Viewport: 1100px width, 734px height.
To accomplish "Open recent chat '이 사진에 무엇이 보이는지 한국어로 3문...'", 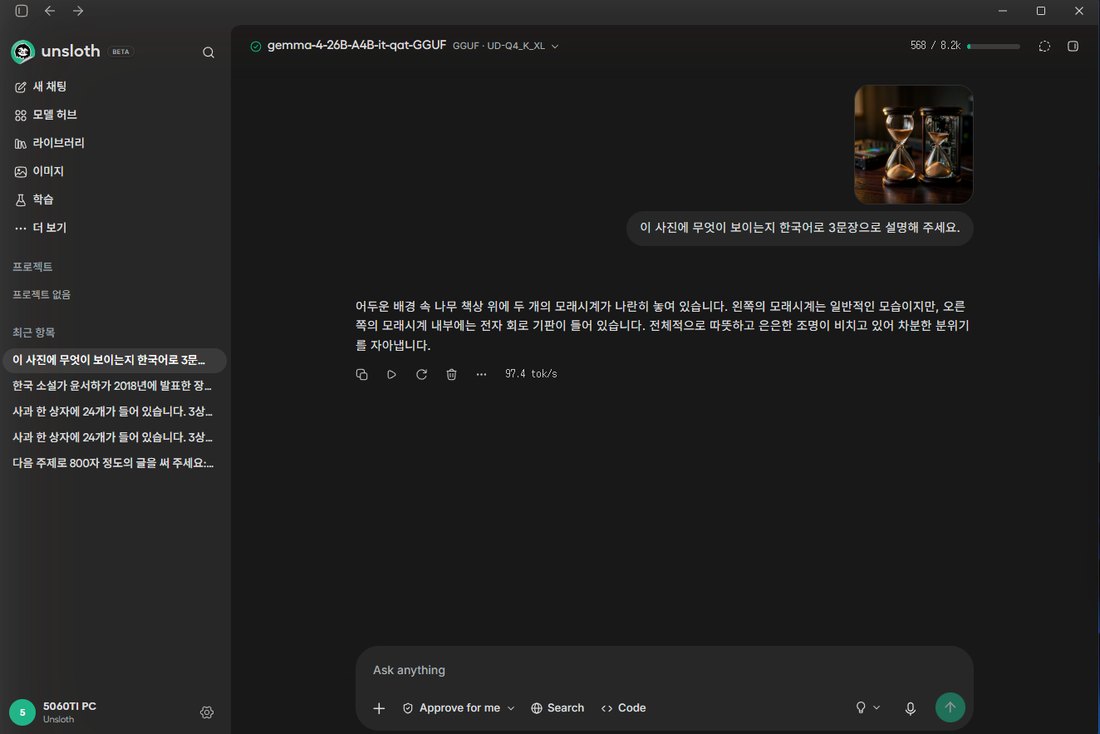I will coord(114,360).
